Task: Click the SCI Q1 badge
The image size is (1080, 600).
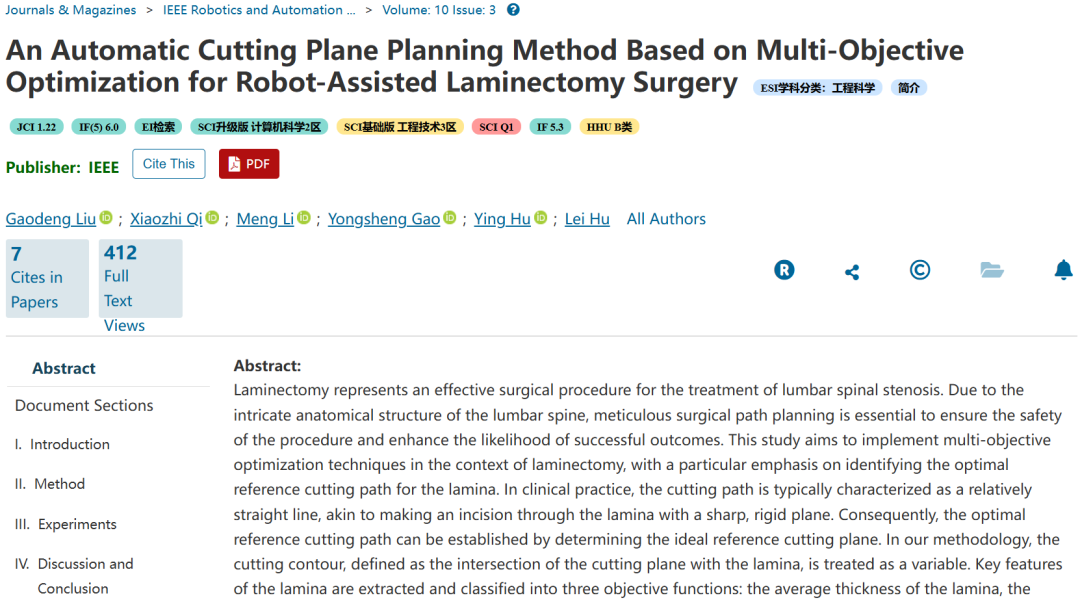Action: (x=496, y=127)
